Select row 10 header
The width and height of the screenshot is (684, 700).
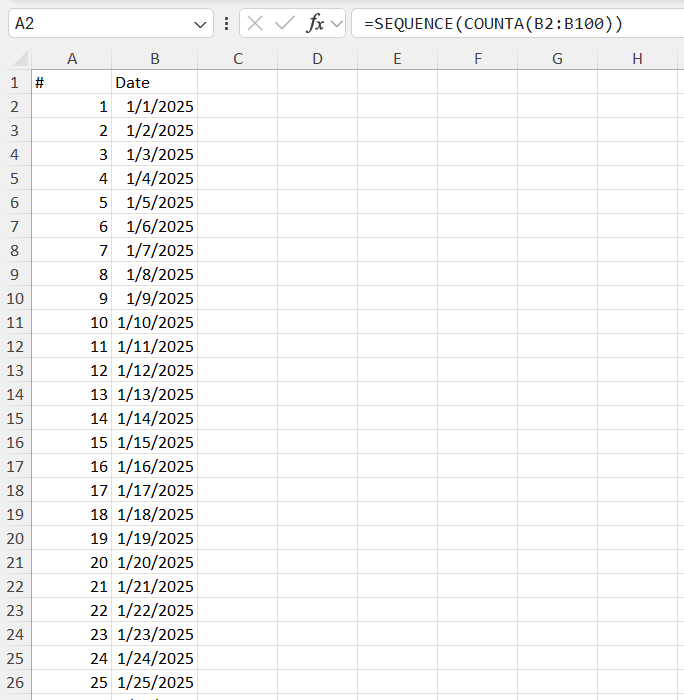pos(15,298)
